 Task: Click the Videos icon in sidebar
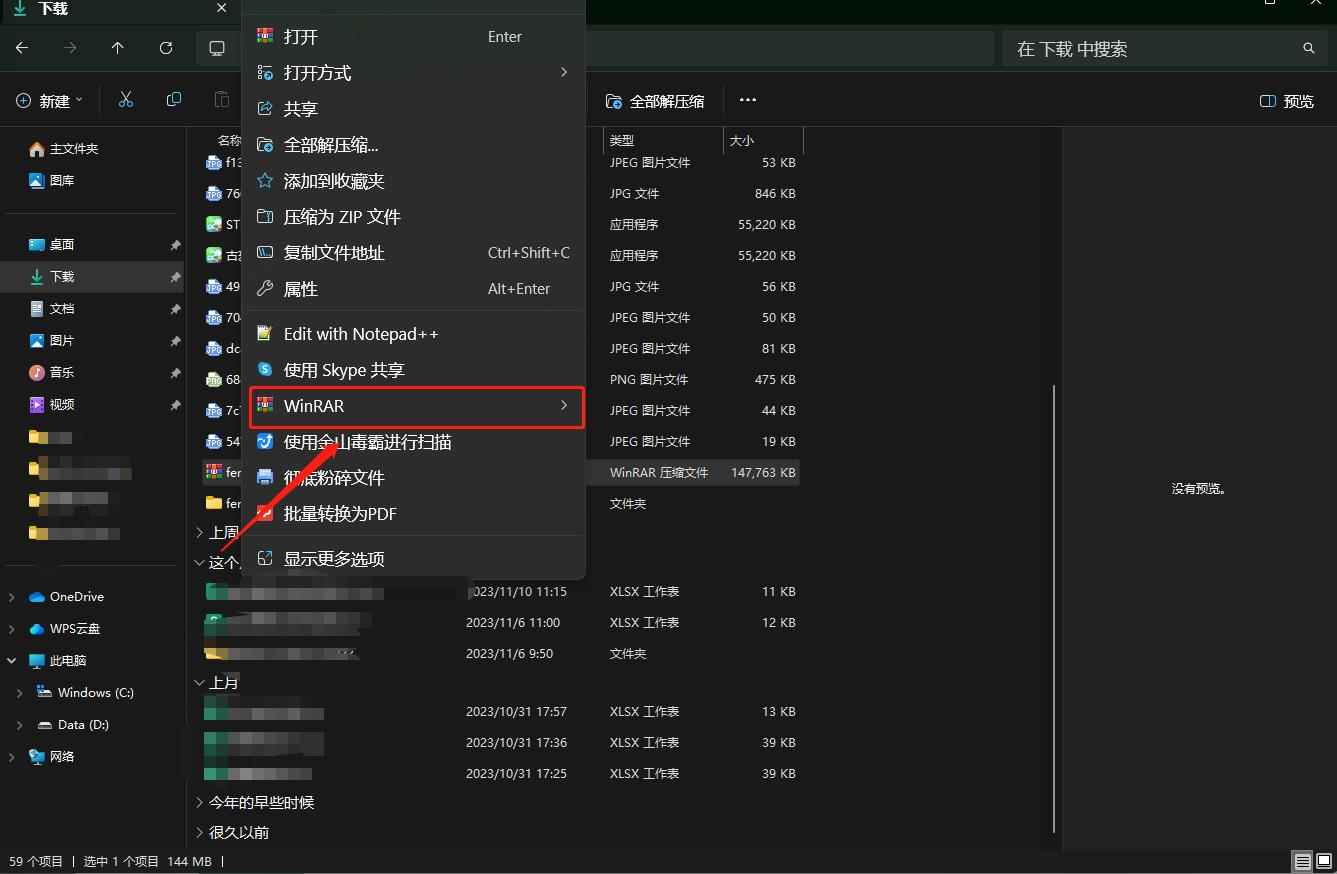tap(37, 404)
